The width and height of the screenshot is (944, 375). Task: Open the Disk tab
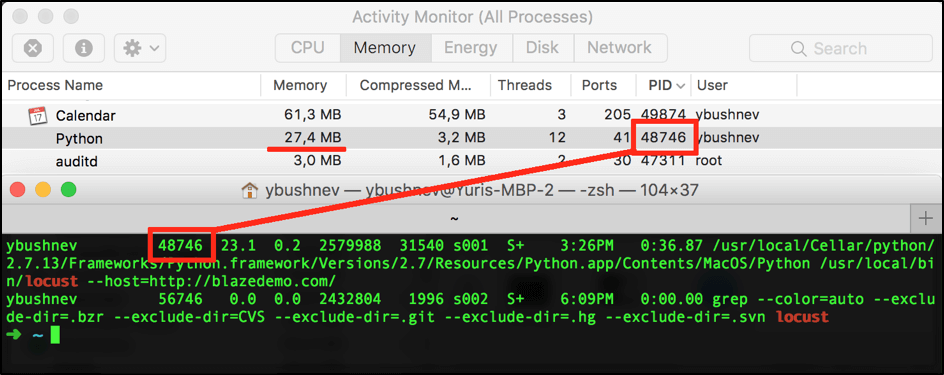[x=542, y=48]
